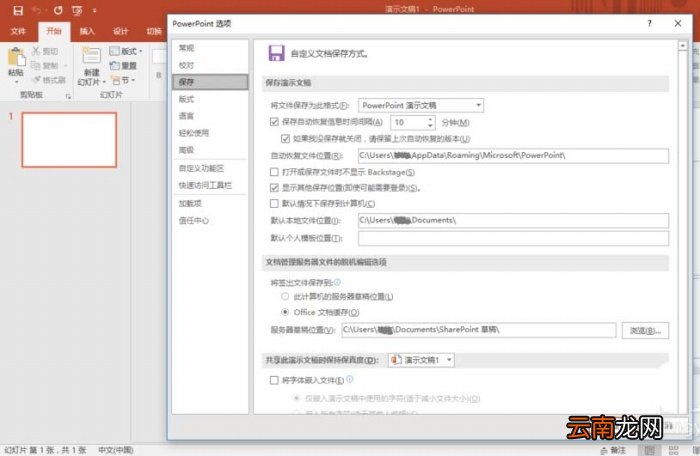This screenshot has height=456, width=700.
Task: Open the 节 (Section) dropdown in ribbon
Action: click(123, 80)
